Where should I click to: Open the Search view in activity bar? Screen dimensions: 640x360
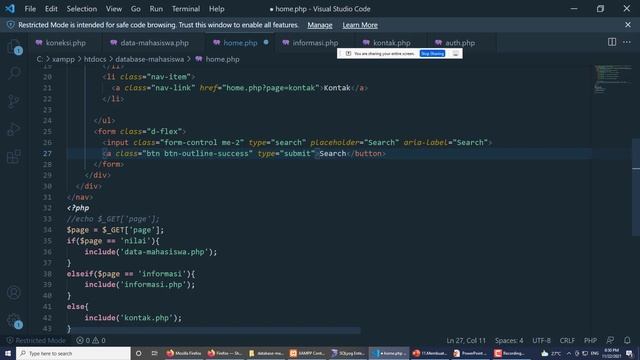point(14,73)
